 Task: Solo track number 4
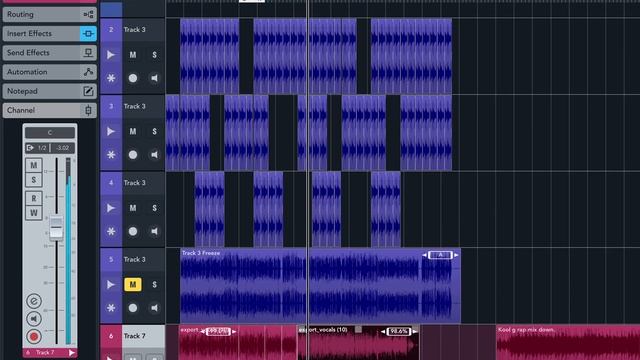(x=154, y=208)
